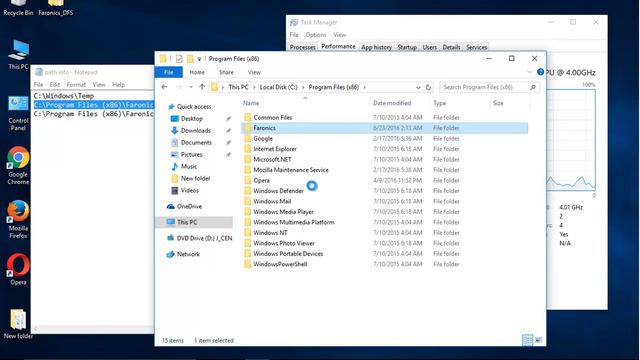The image size is (640, 360).
Task: Click C:\Windows\Temp line in Notepad
Action: (64, 96)
